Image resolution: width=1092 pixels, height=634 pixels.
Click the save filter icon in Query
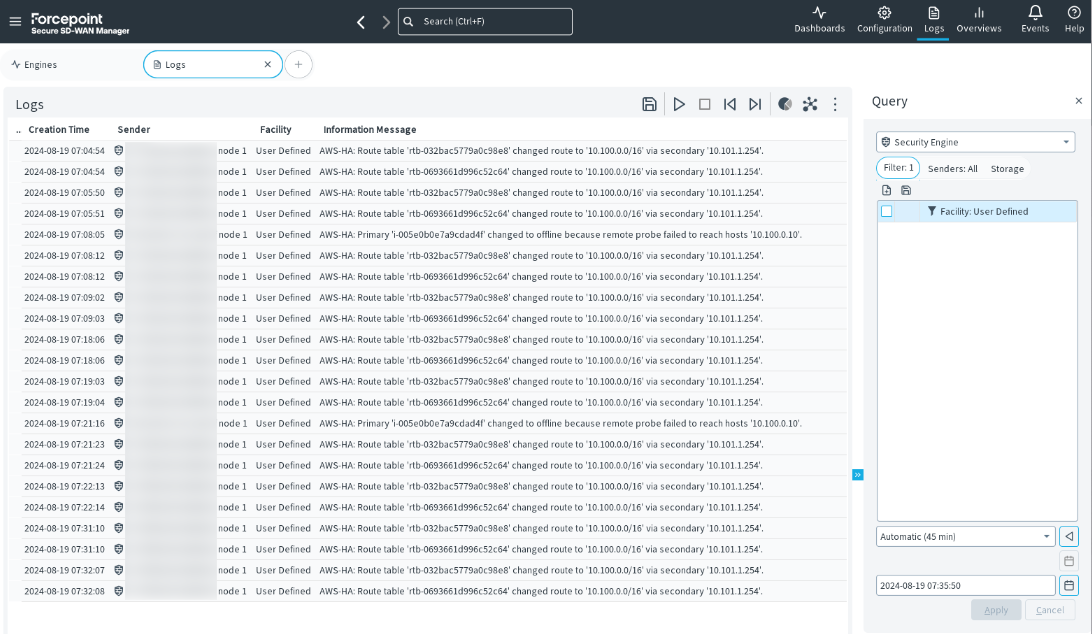tap(906, 190)
